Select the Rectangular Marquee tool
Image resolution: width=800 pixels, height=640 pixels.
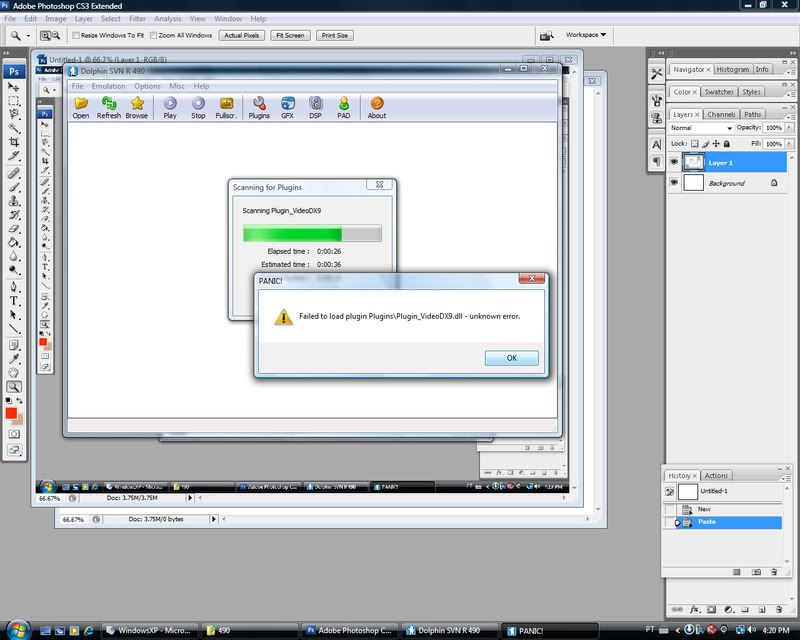pyautogui.click(x=13, y=101)
